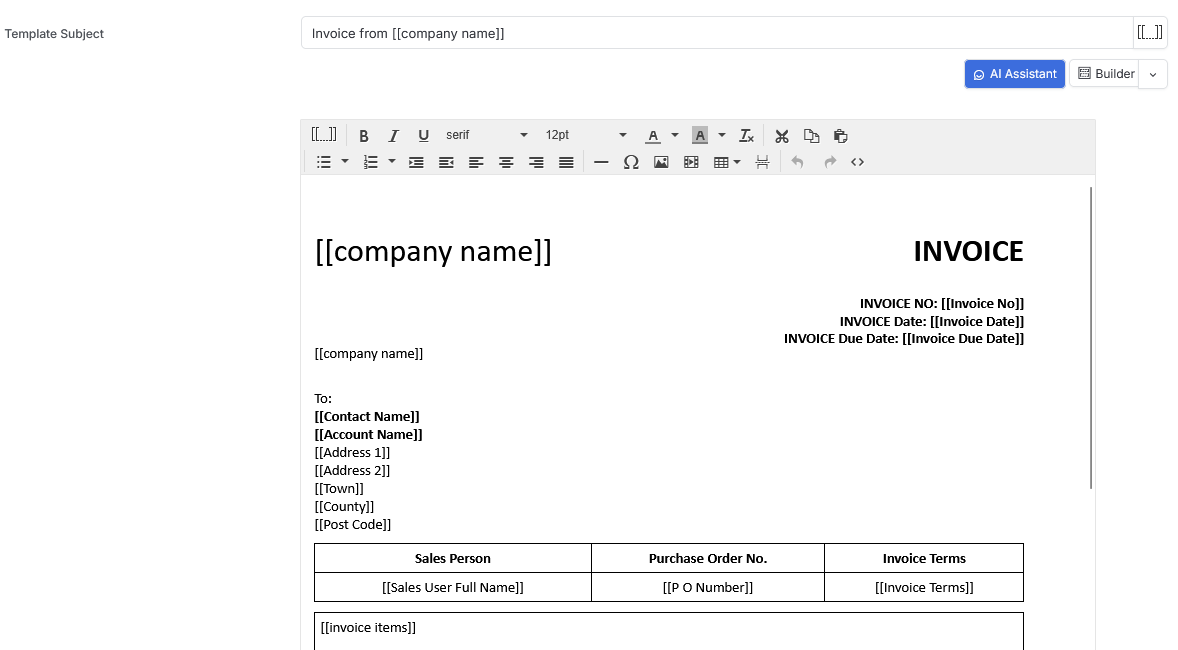Click the [[Address 2]] placeholder

pyautogui.click(x=352, y=470)
